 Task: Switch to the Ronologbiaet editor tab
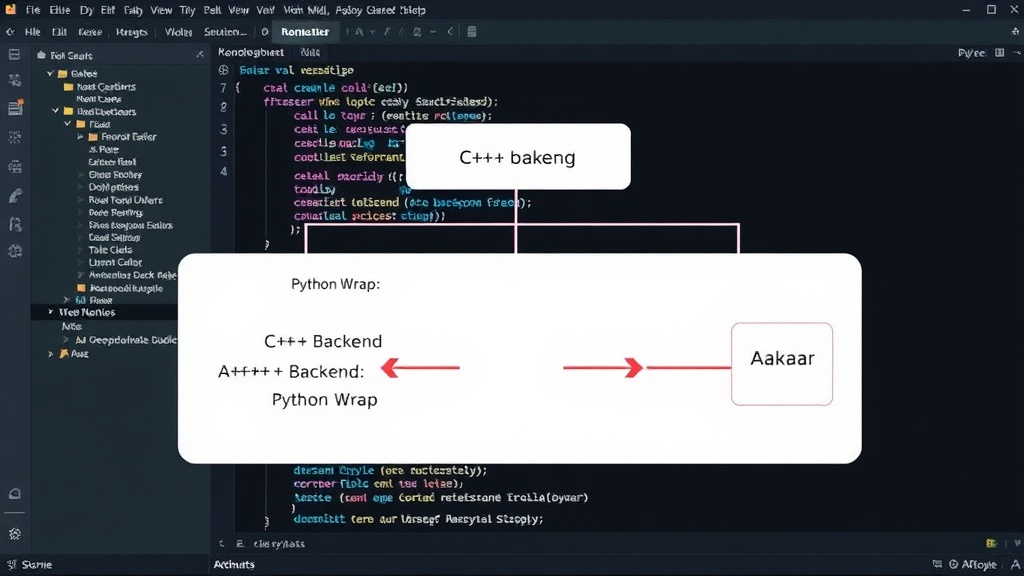[251, 52]
